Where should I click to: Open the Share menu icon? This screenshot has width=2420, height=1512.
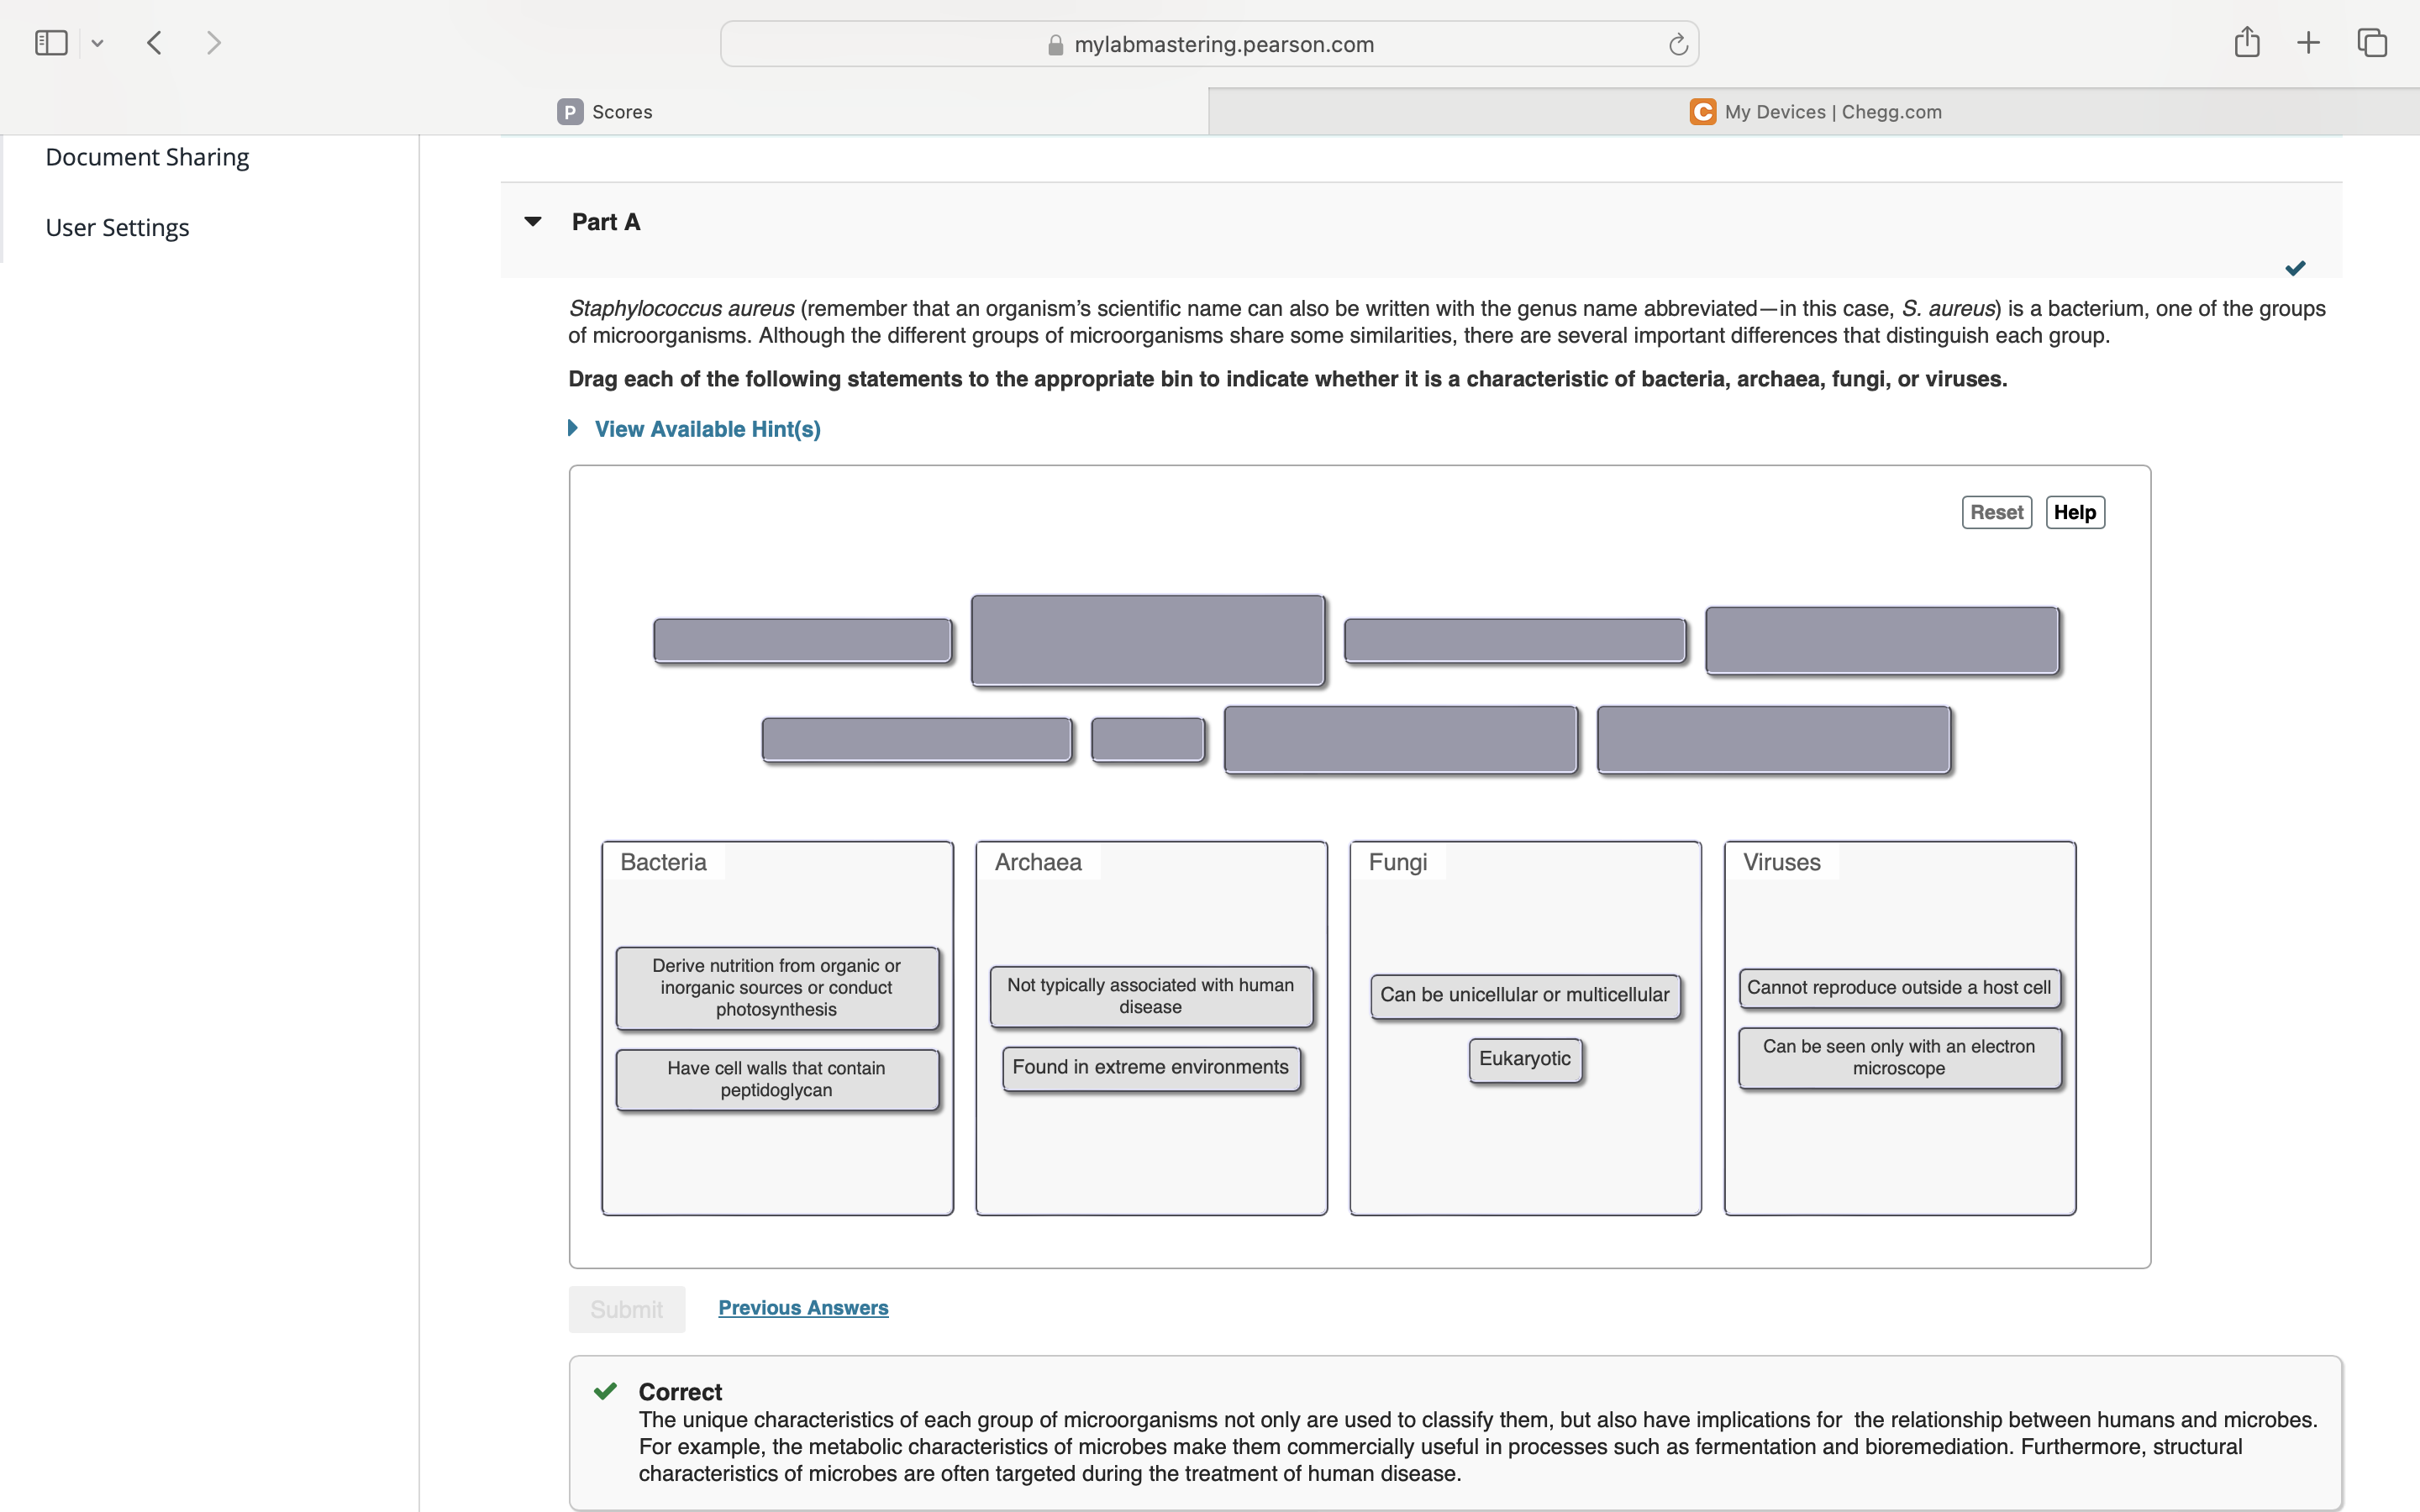click(x=2247, y=42)
